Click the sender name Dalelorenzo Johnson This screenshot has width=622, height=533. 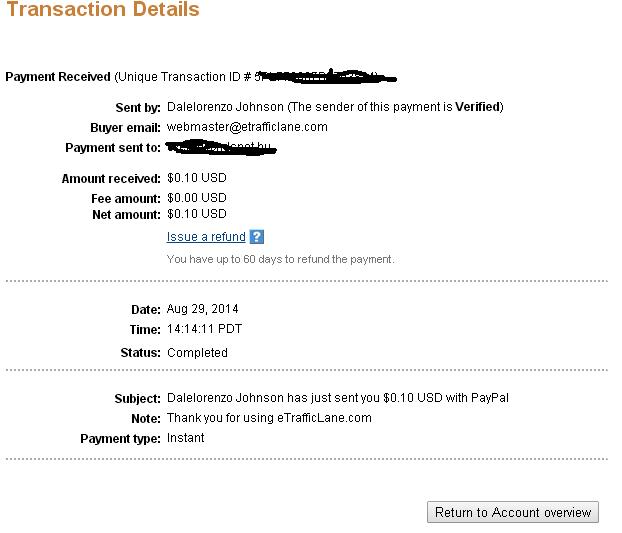tap(225, 107)
